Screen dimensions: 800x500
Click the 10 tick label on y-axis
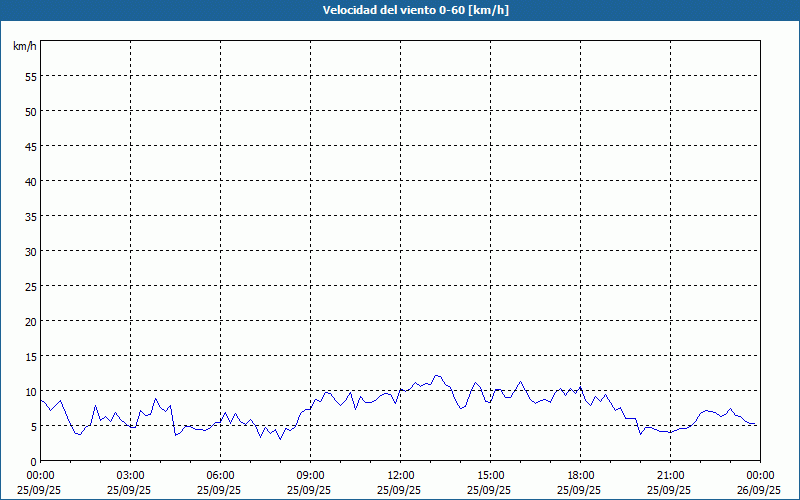click(x=30, y=391)
